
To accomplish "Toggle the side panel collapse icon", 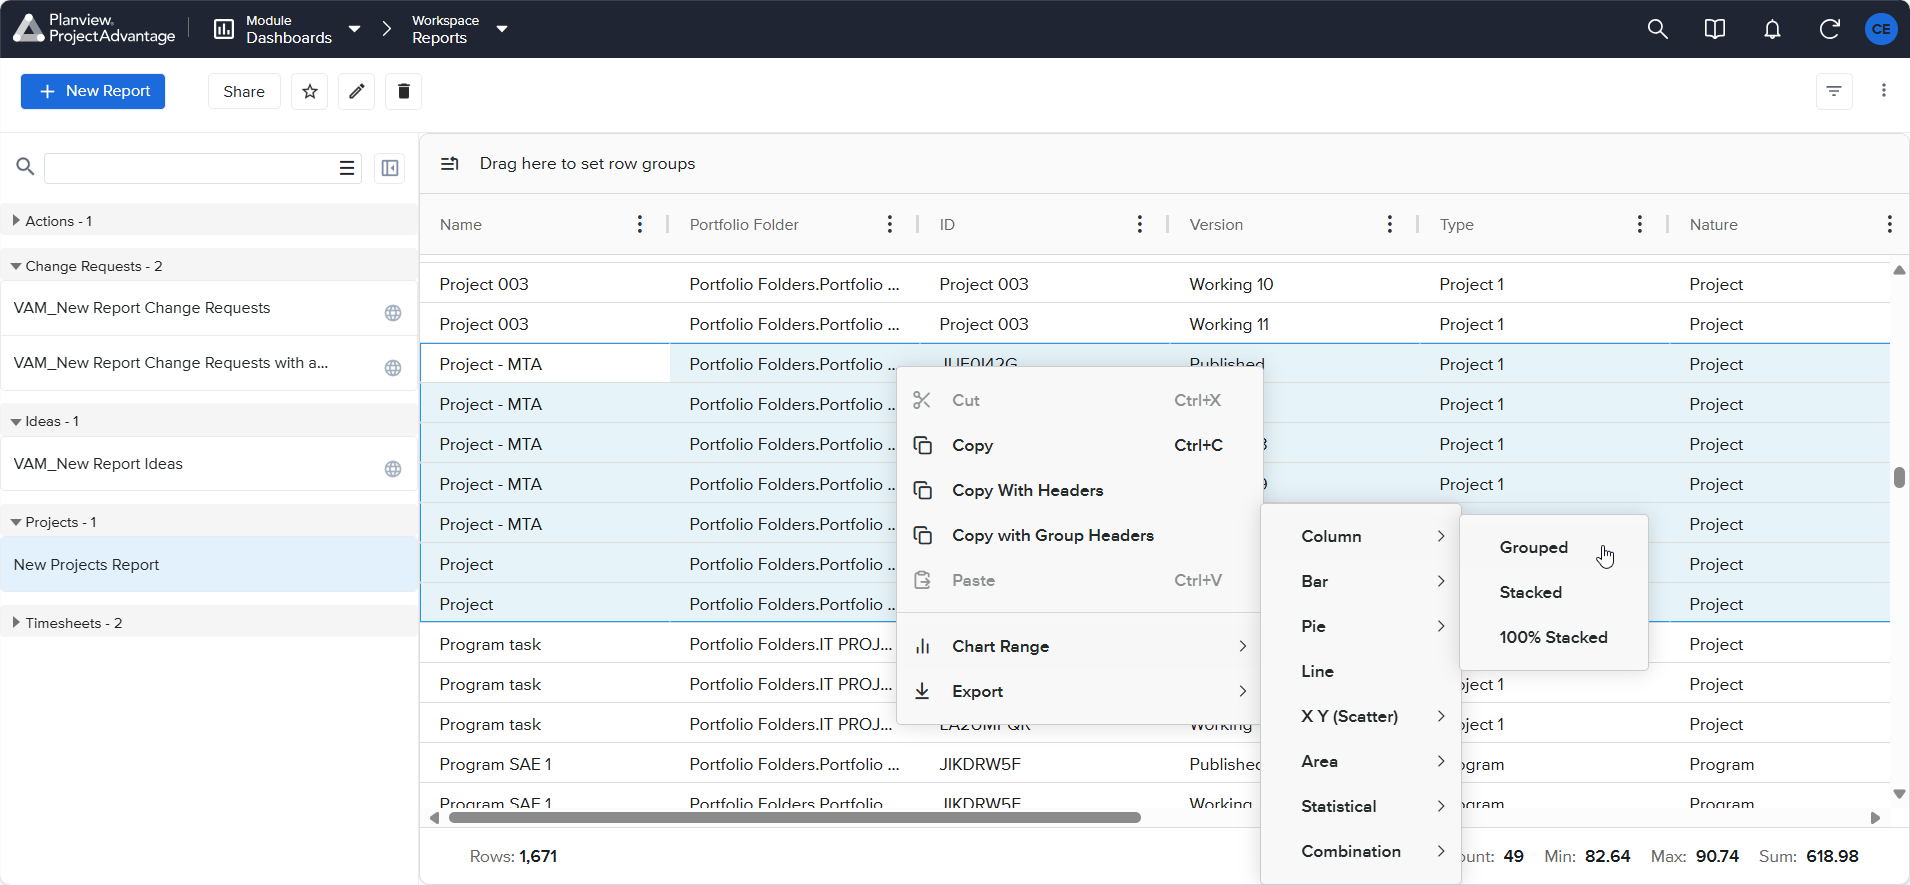I will (x=390, y=168).
